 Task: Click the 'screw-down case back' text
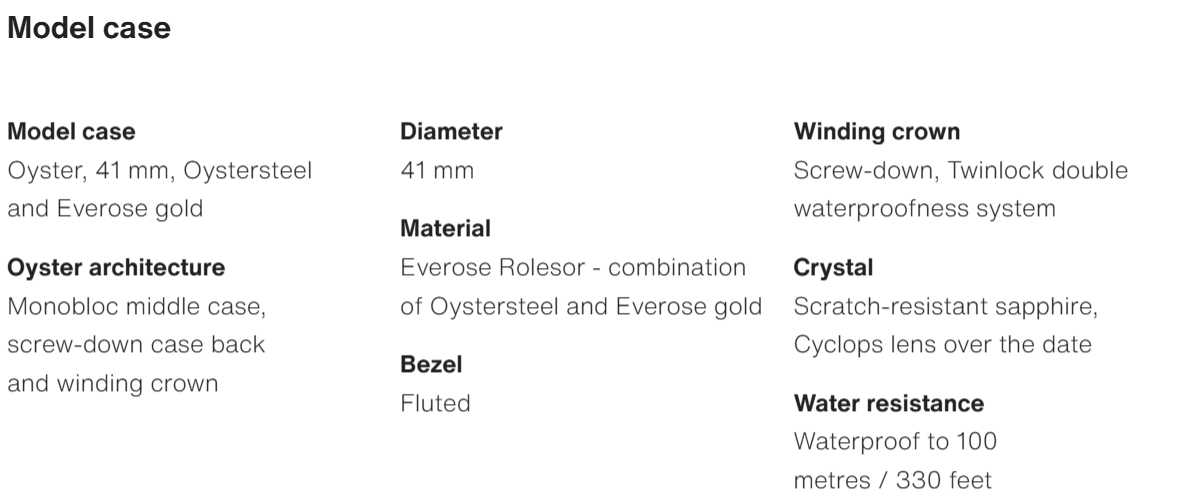(x=136, y=344)
